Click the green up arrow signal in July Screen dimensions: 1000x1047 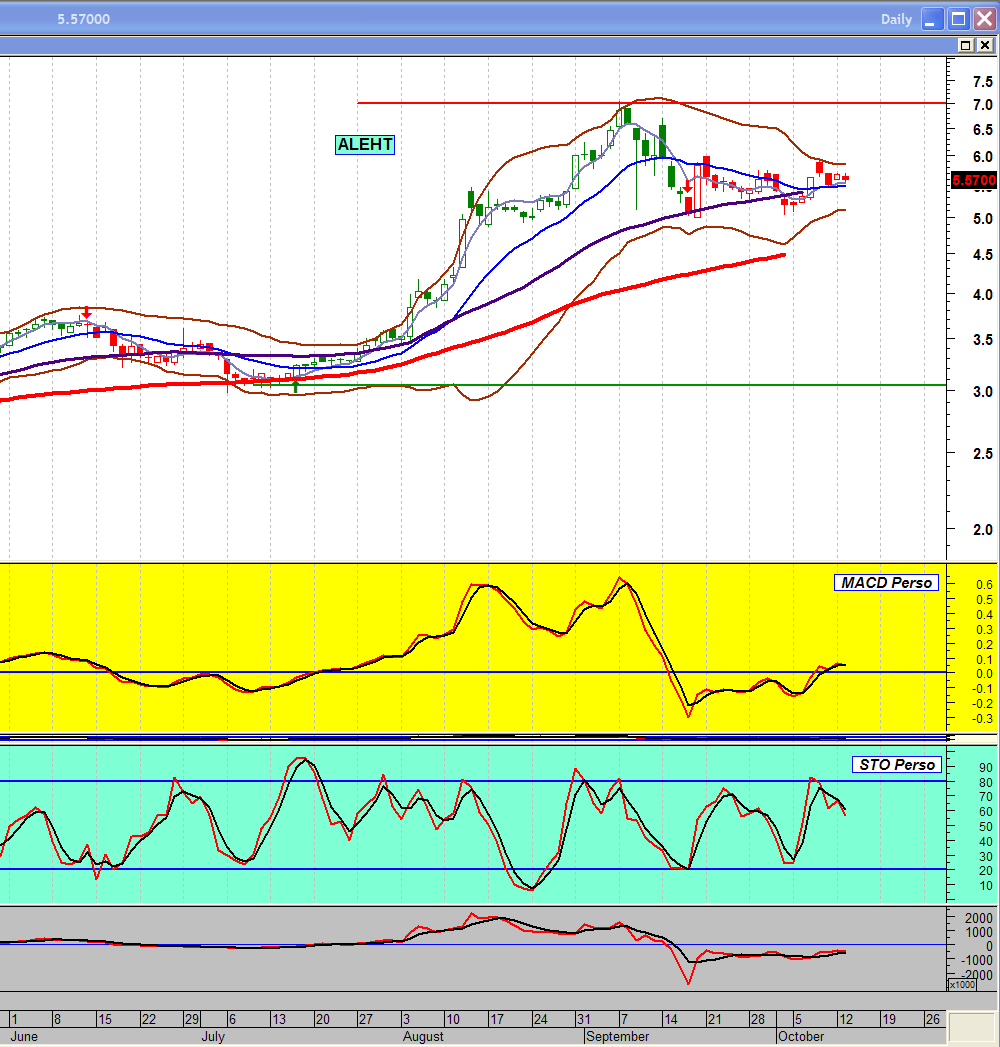[x=296, y=385]
